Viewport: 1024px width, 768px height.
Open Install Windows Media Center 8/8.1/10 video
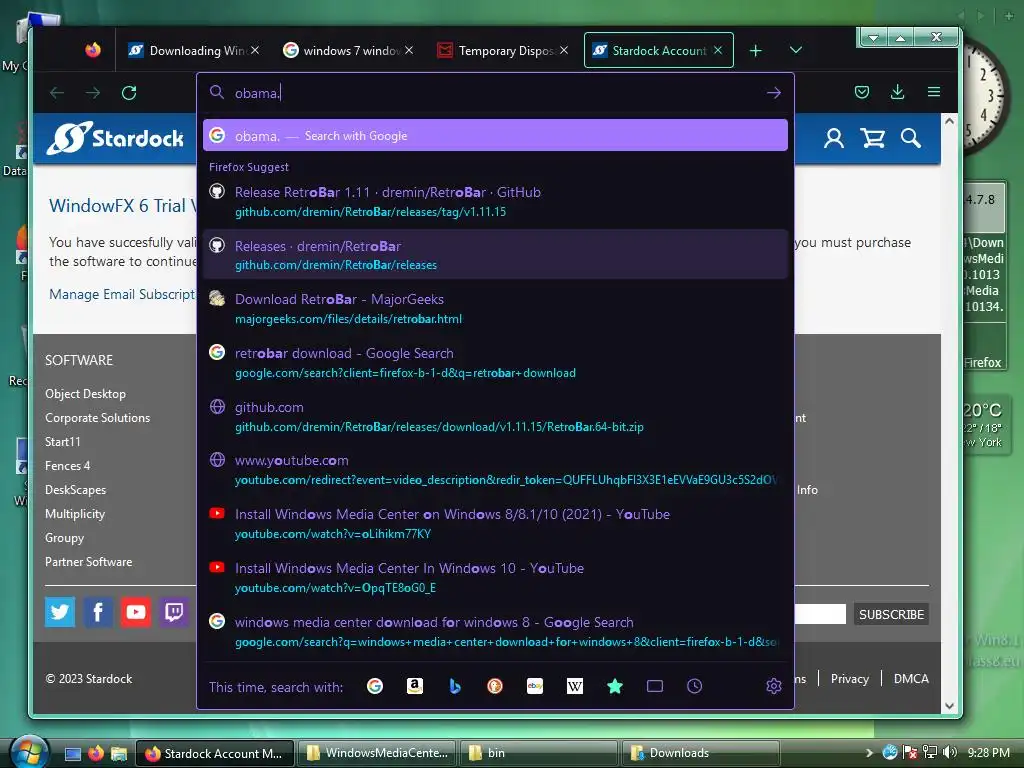[x=495, y=524]
